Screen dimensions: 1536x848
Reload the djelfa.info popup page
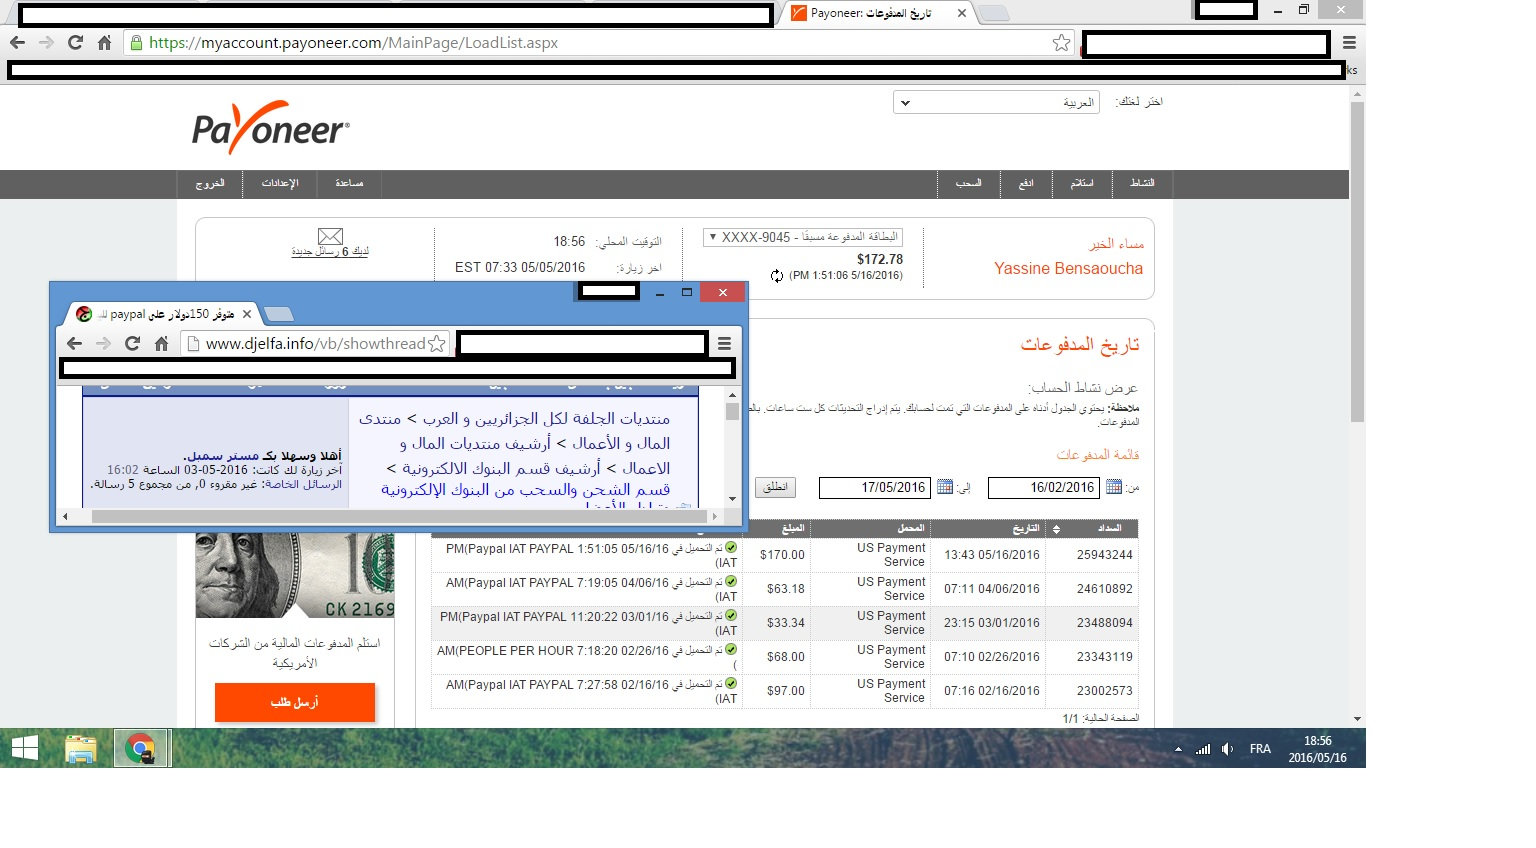point(132,344)
